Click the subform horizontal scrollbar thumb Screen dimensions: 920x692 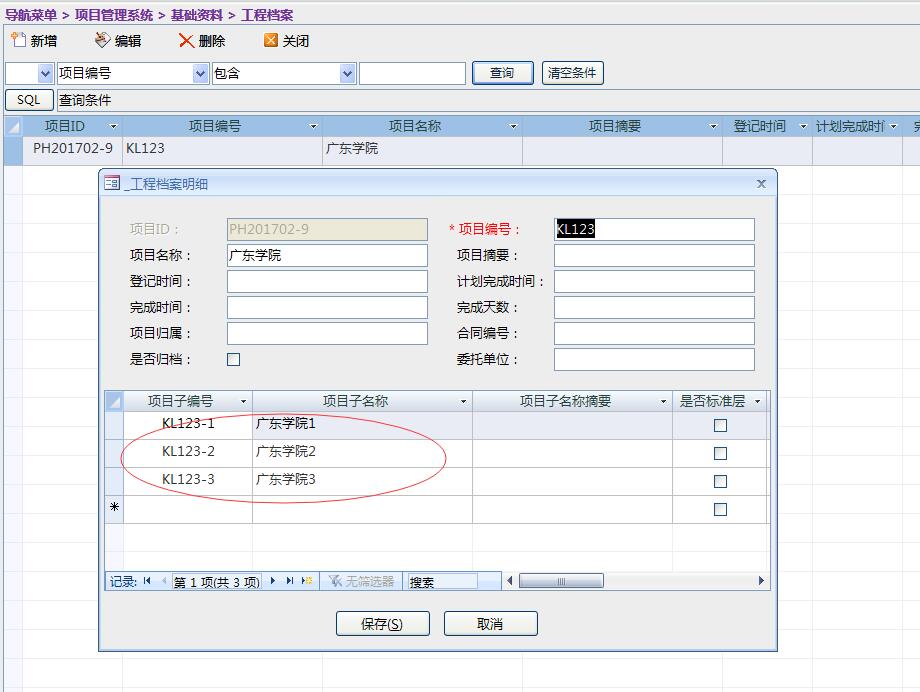tap(560, 581)
